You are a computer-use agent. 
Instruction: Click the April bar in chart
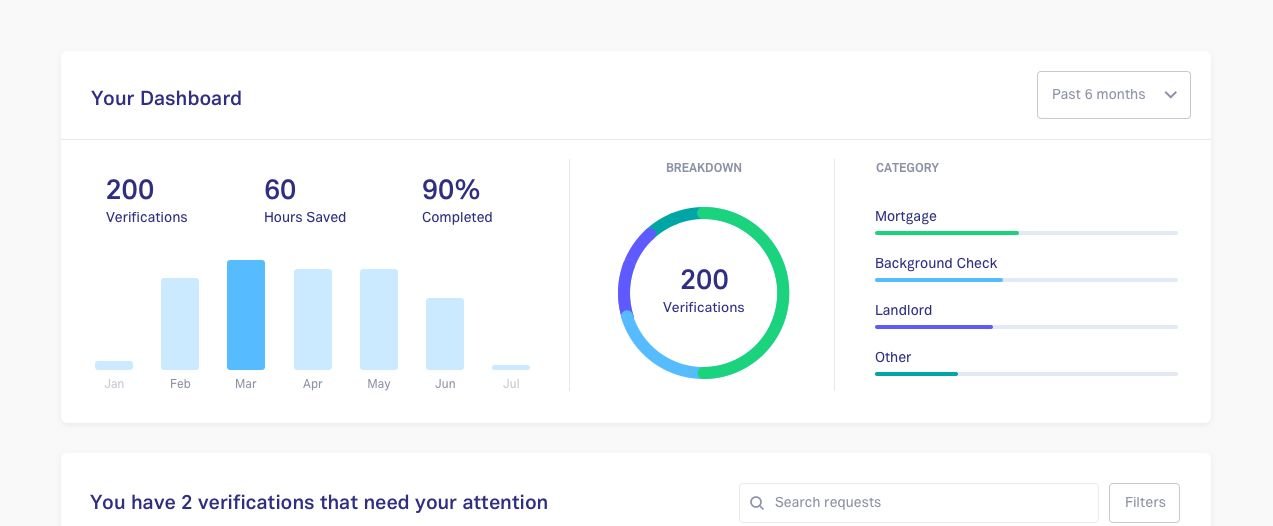pyautogui.click(x=312, y=319)
